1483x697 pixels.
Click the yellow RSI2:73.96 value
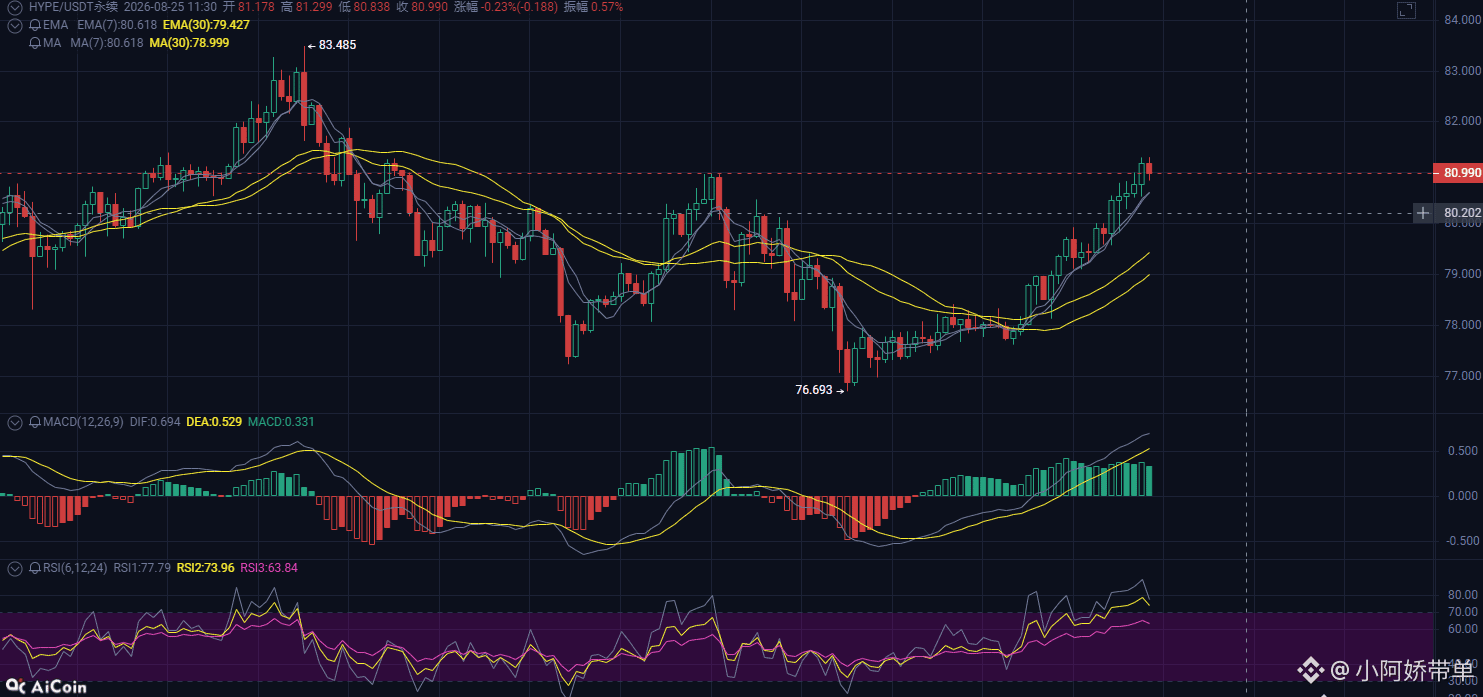tap(205, 568)
